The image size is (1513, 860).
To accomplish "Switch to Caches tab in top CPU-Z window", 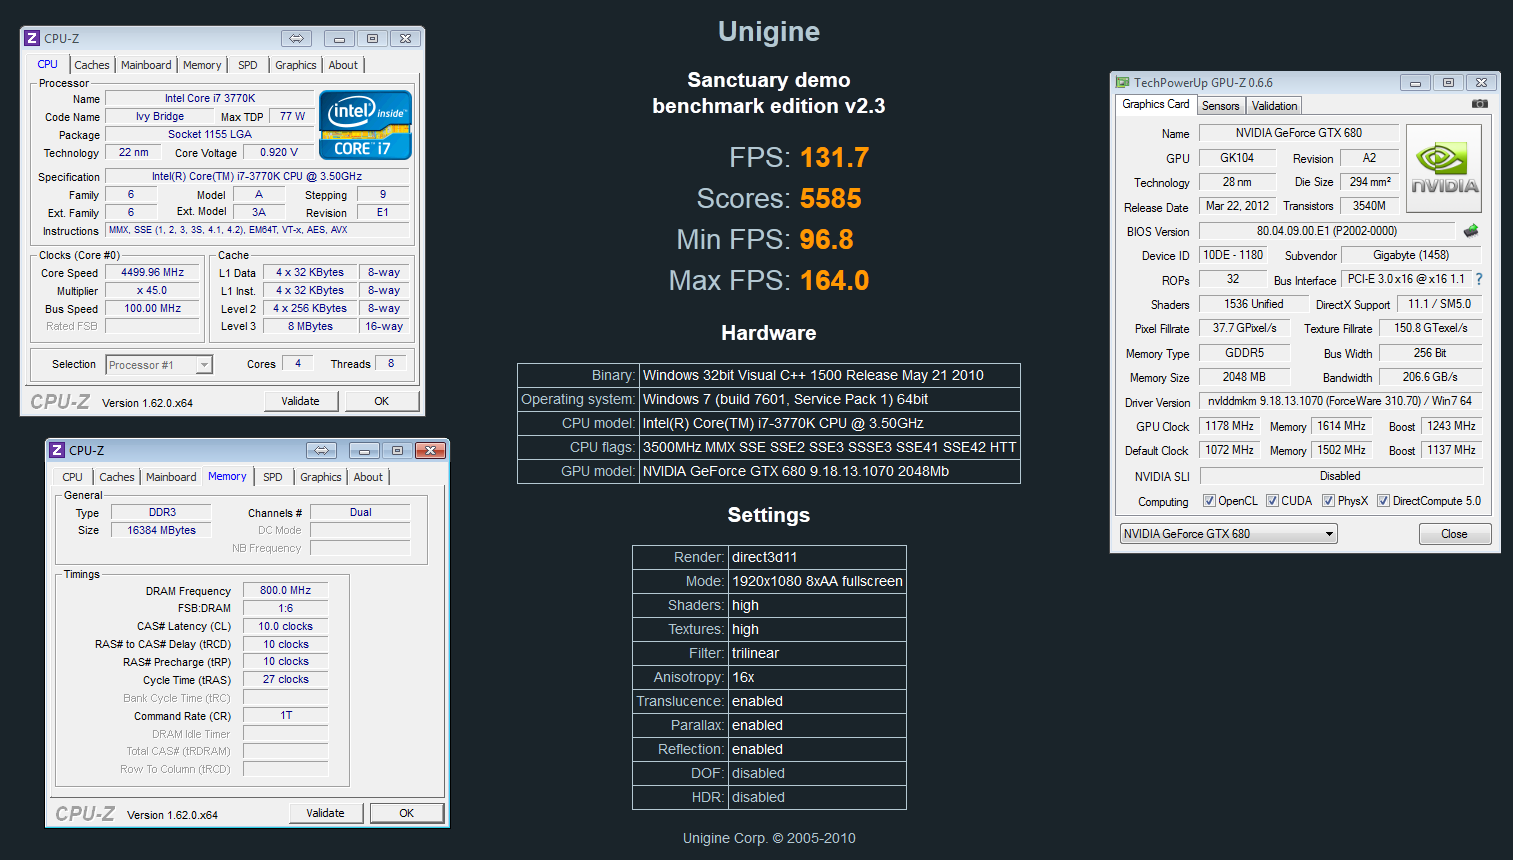I will (x=92, y=65).
